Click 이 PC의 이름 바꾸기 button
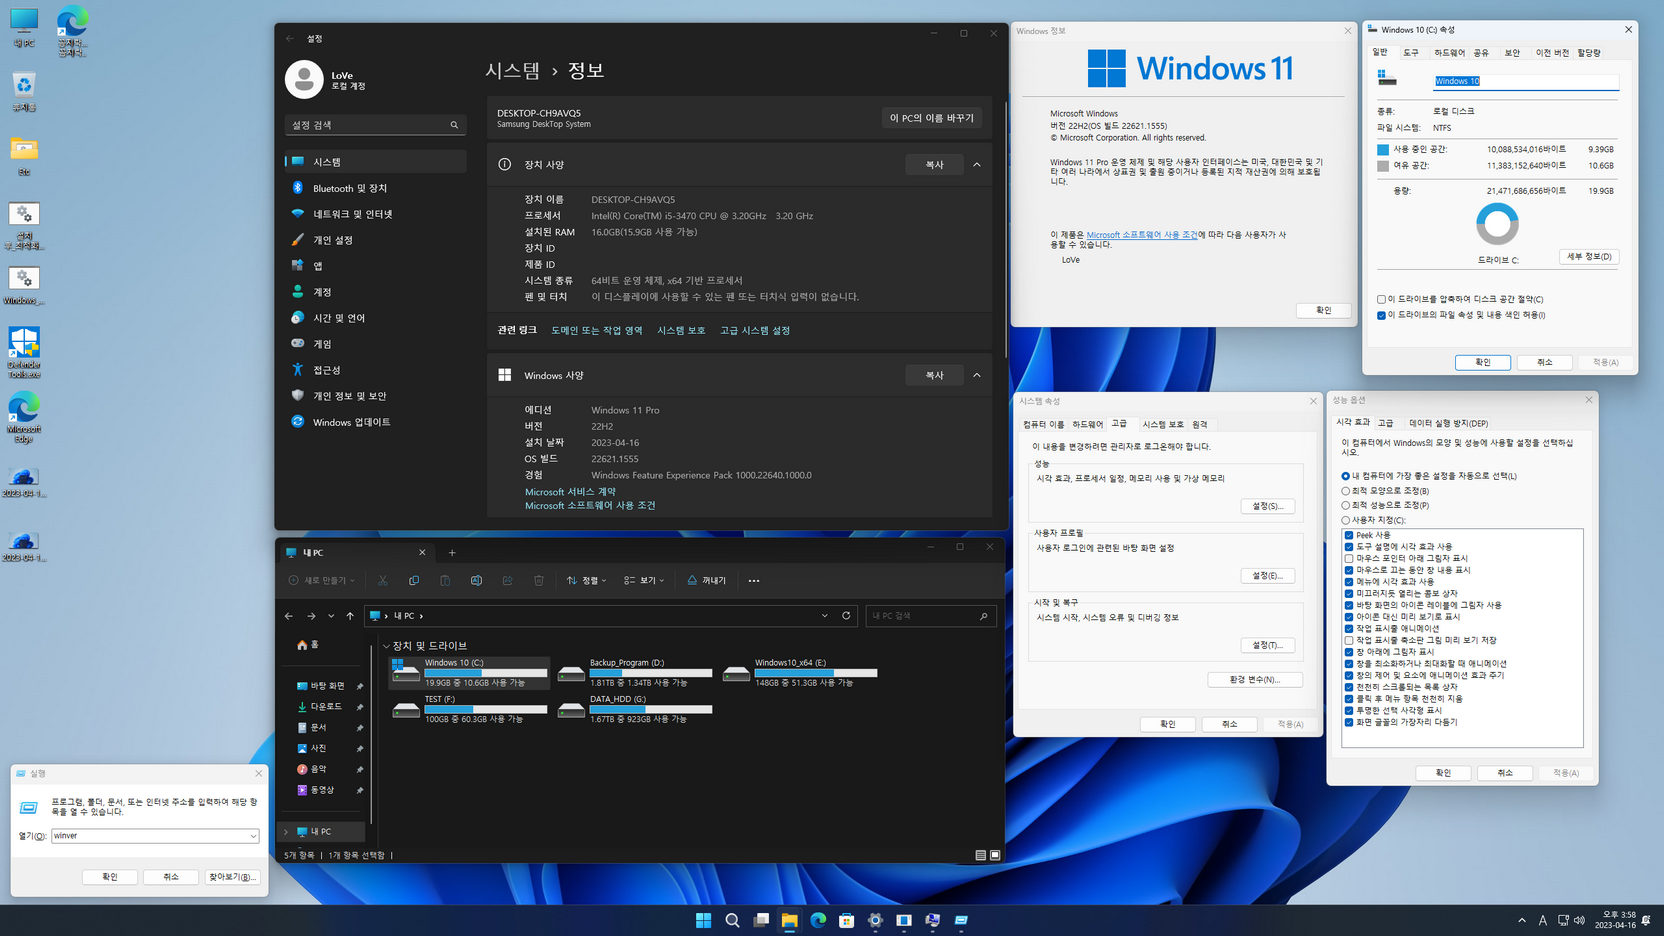The width and height of the screenshot is (1664, 936). coord(932,118)
